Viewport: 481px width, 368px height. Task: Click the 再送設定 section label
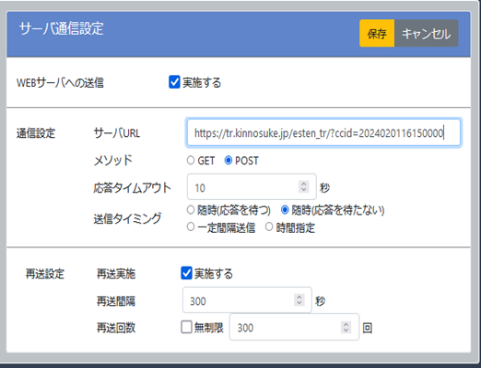click(x=45, y=274)
